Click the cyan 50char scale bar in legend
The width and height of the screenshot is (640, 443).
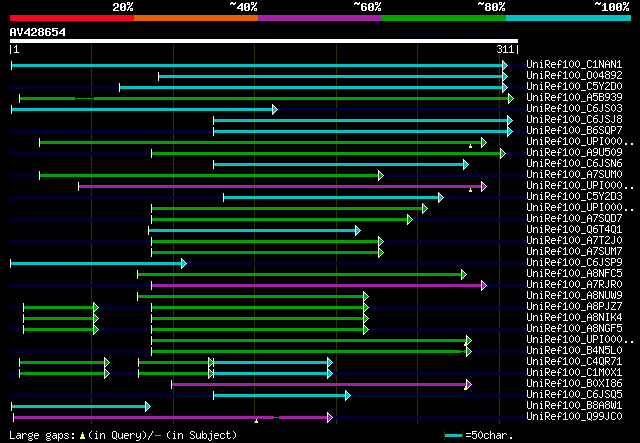pyautogui.click(x=453, y=435)
